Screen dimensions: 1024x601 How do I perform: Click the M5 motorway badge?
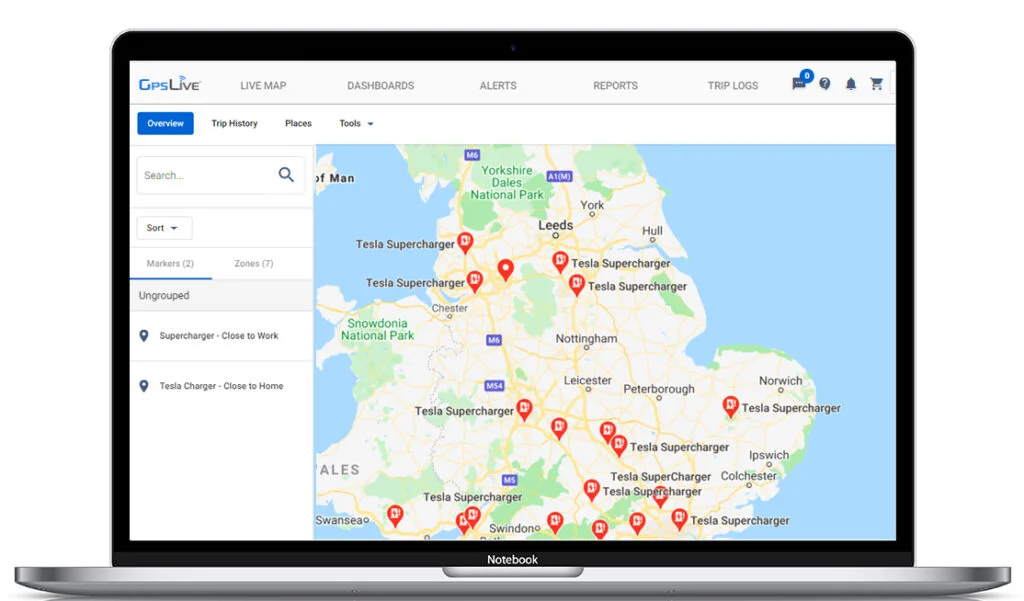coord(509,479)
